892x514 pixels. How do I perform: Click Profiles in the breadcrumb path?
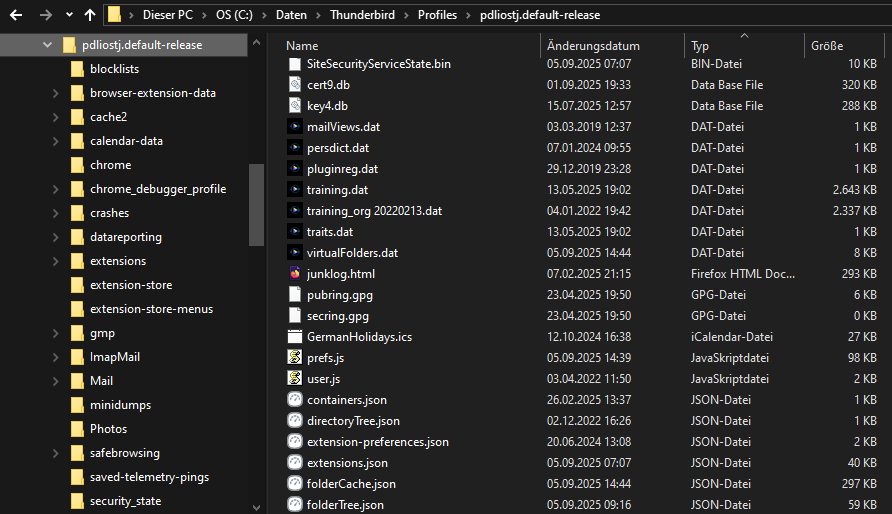coord(437,15)
